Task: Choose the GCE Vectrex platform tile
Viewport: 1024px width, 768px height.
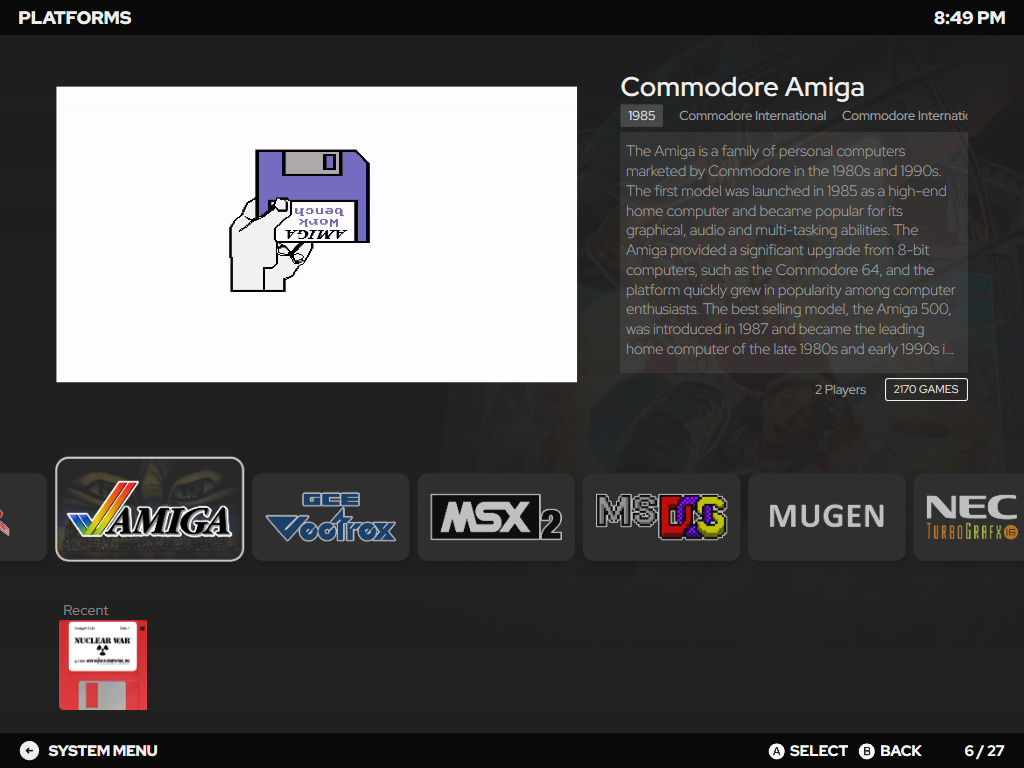Action: 330,517
